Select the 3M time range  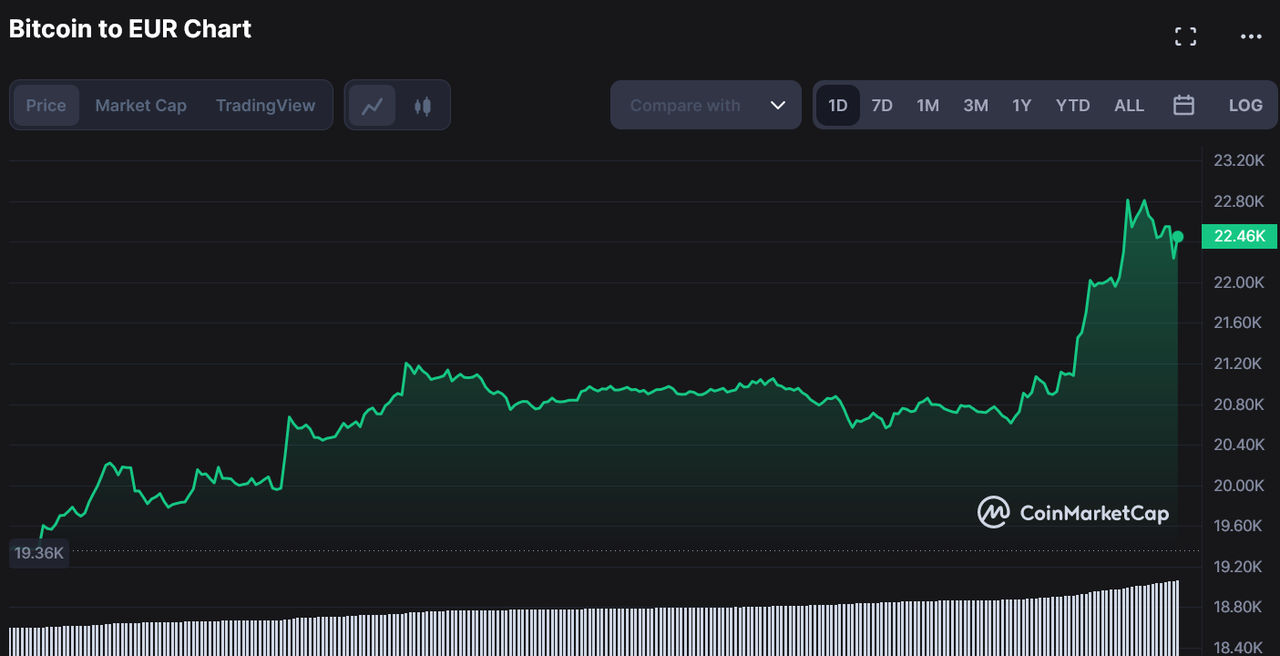pyautogui.click(x=976, y=105)
